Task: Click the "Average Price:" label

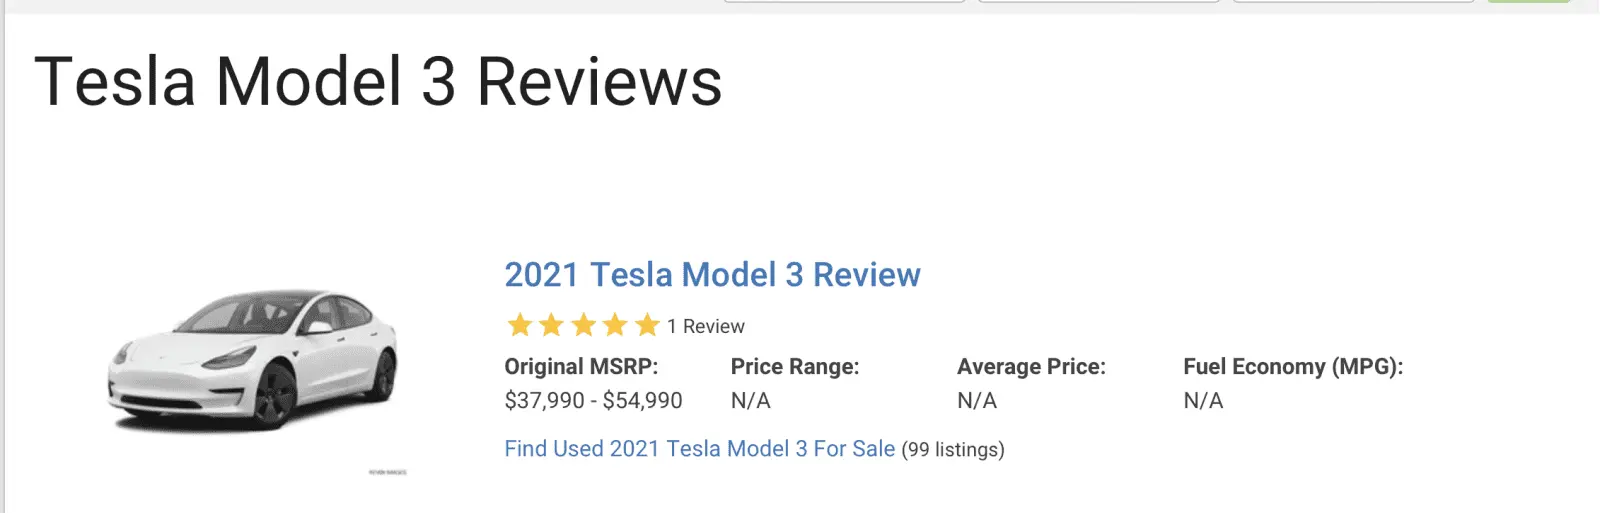Action: tap(1031, 367)
